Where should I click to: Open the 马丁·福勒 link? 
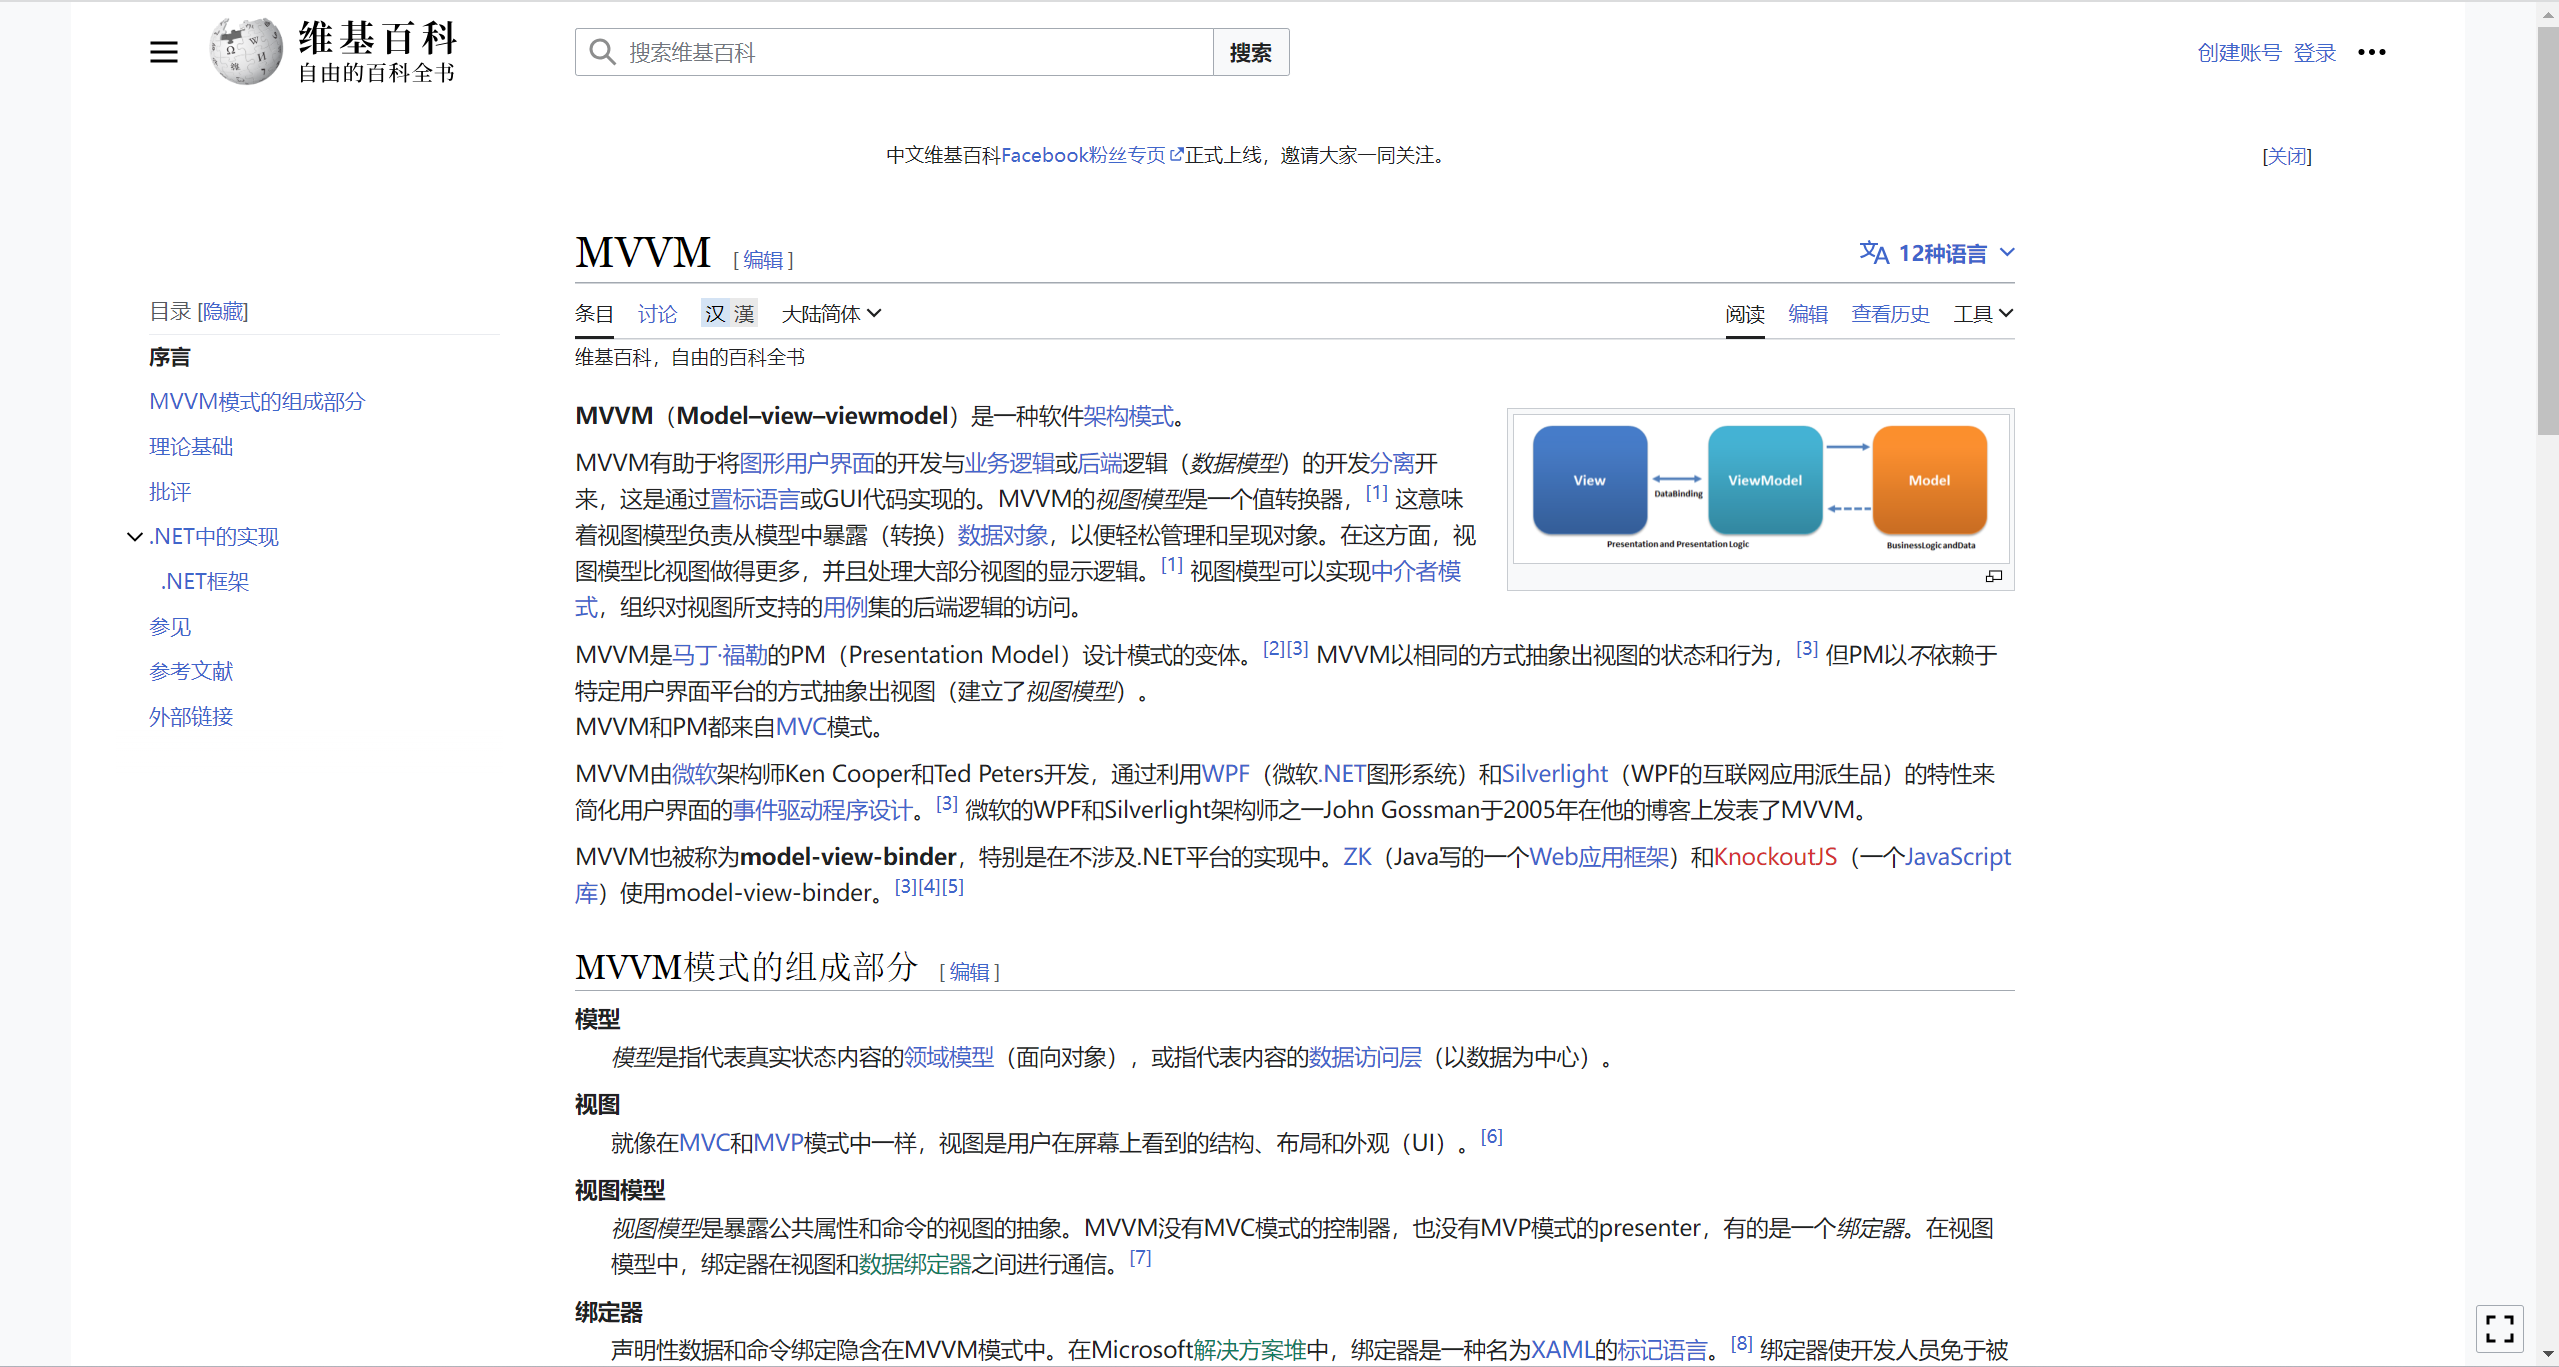720,655
